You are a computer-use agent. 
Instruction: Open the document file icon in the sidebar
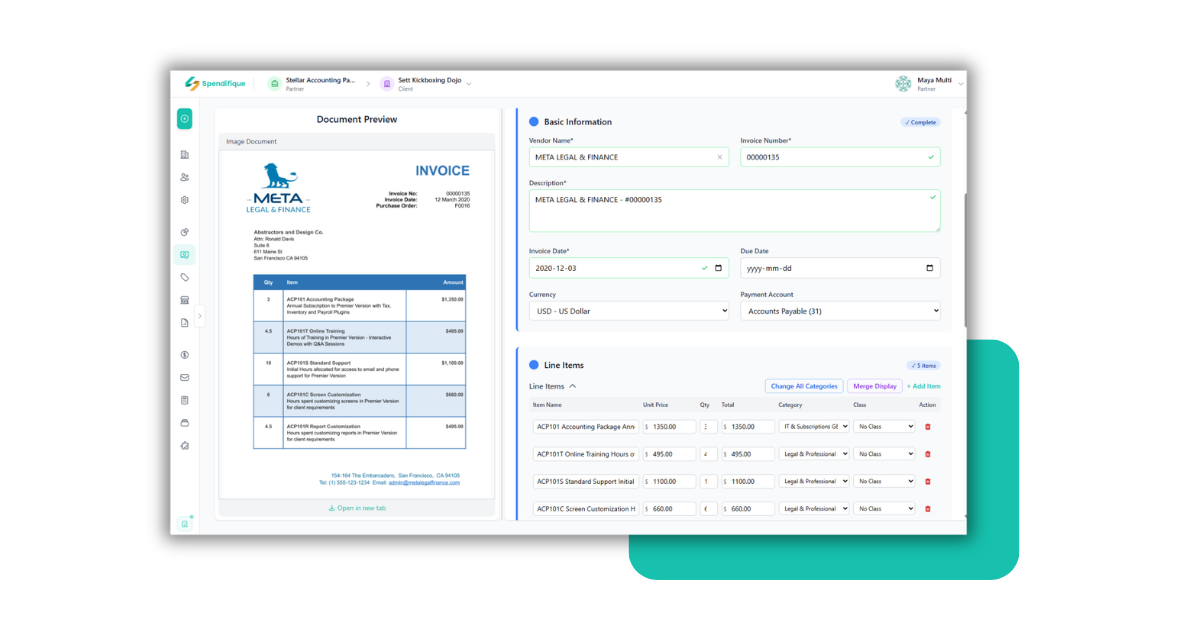click(185, 323)
